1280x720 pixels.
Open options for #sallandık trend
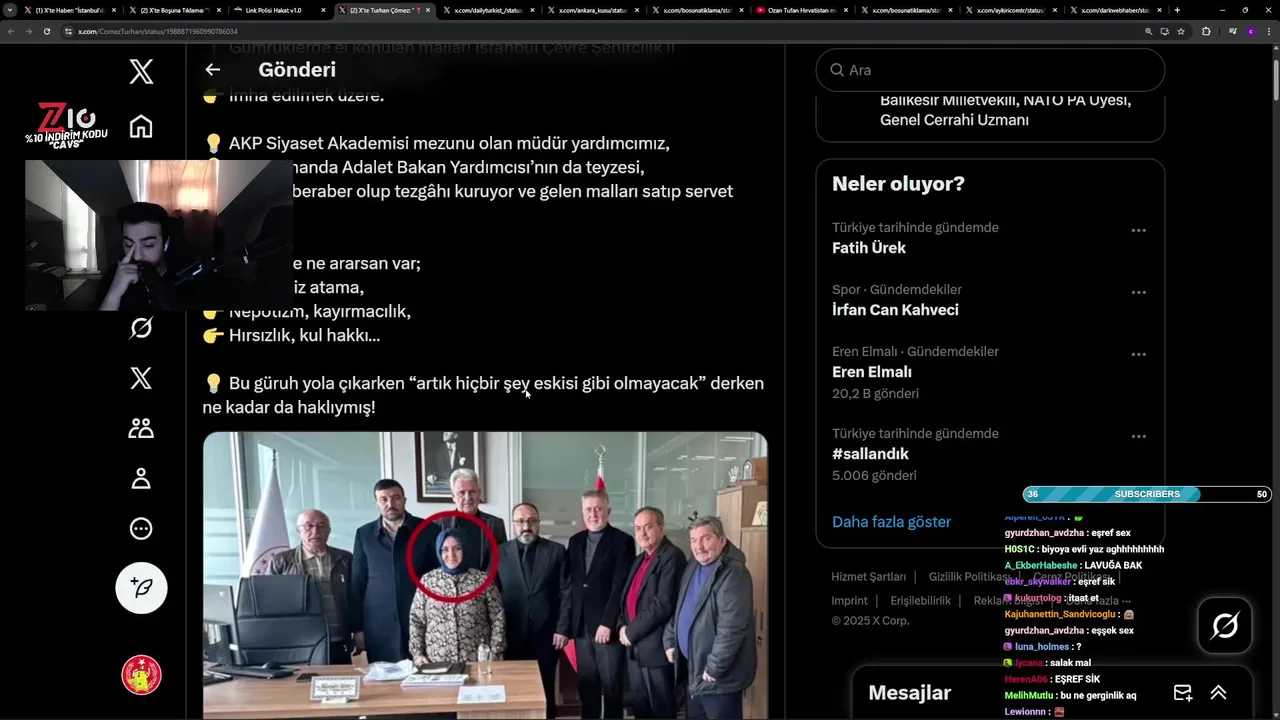tap(1138, 436)
